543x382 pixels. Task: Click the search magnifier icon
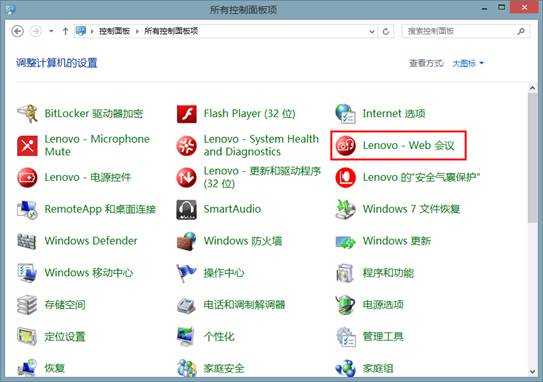(521, 31)
